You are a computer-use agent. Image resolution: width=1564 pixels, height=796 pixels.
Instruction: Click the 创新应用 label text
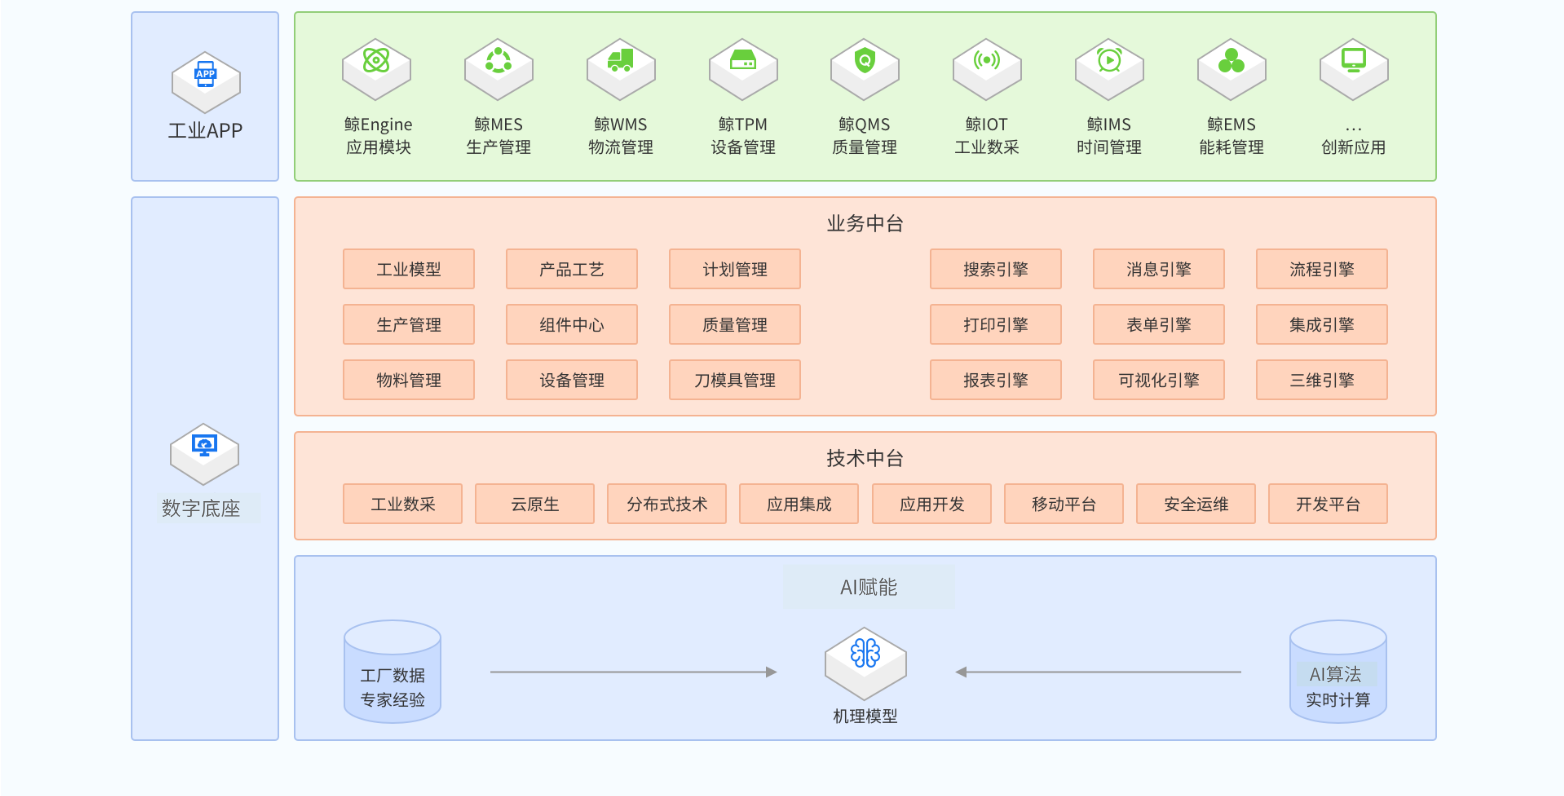(x=1354, y=147)
